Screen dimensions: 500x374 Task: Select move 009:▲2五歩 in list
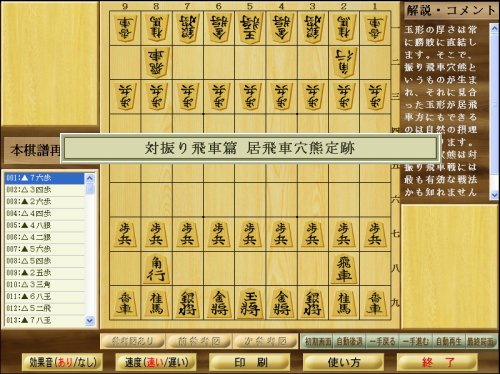(45, 273)
